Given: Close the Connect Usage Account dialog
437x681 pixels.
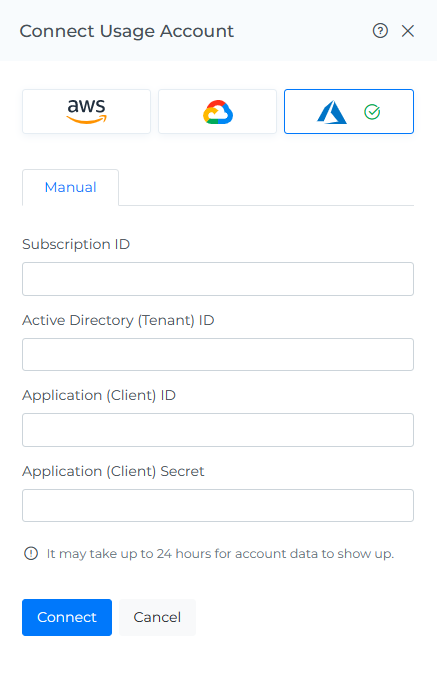Looking at the screenshot, I should point(408,31).
